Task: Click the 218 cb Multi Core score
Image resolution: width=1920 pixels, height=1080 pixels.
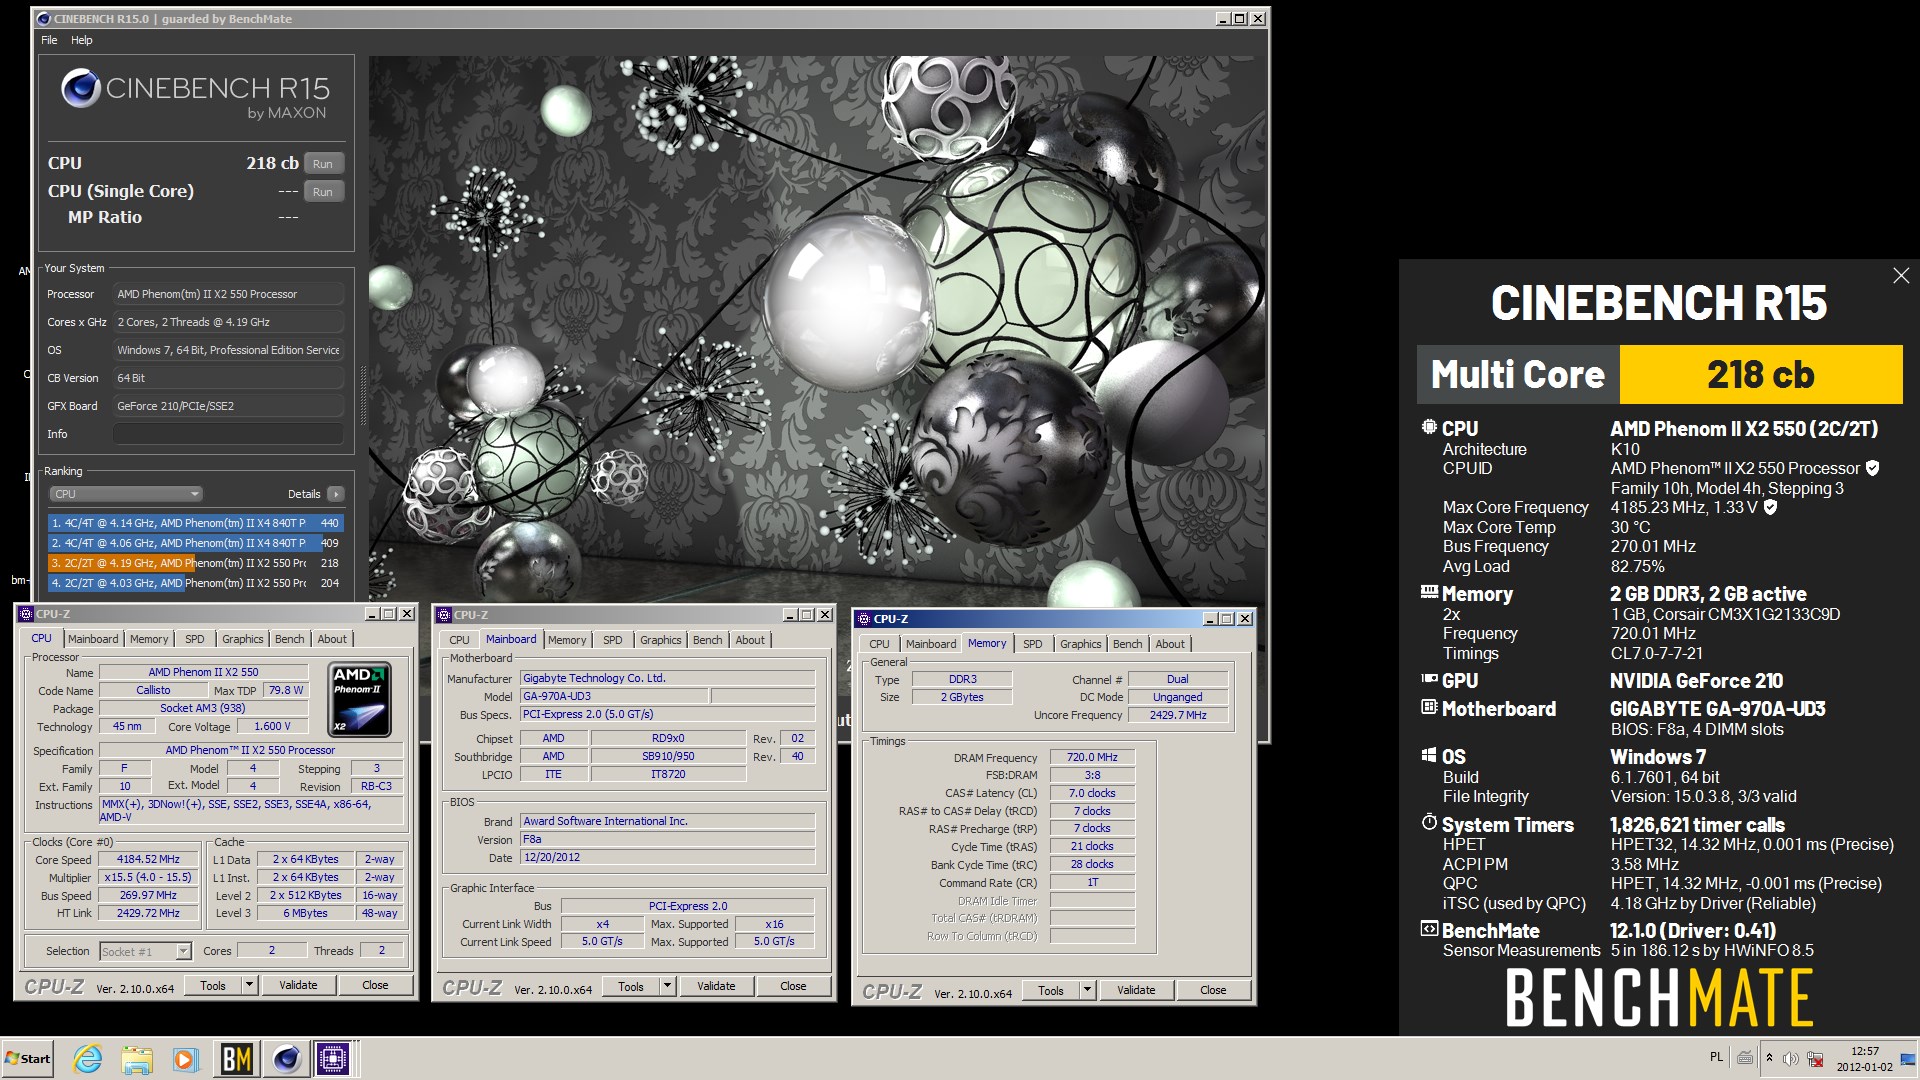Action: 1760,375
